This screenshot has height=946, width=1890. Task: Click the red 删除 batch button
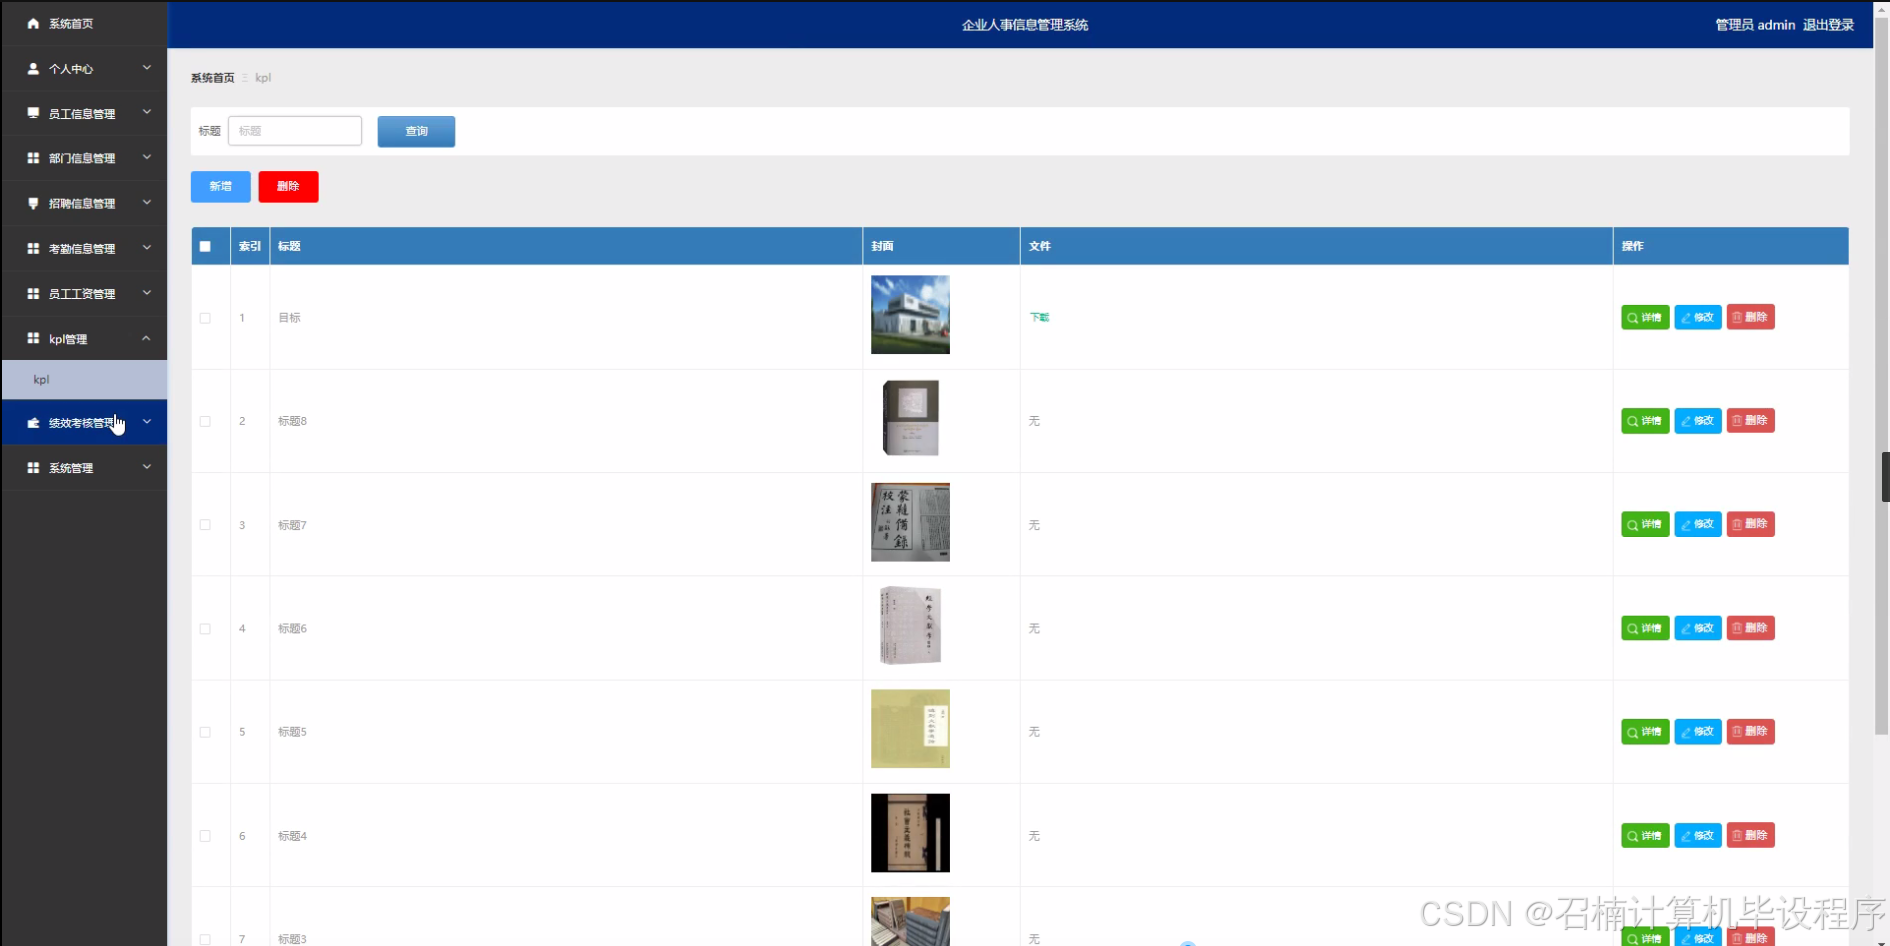pyautogui.click(x=288, y=186)
